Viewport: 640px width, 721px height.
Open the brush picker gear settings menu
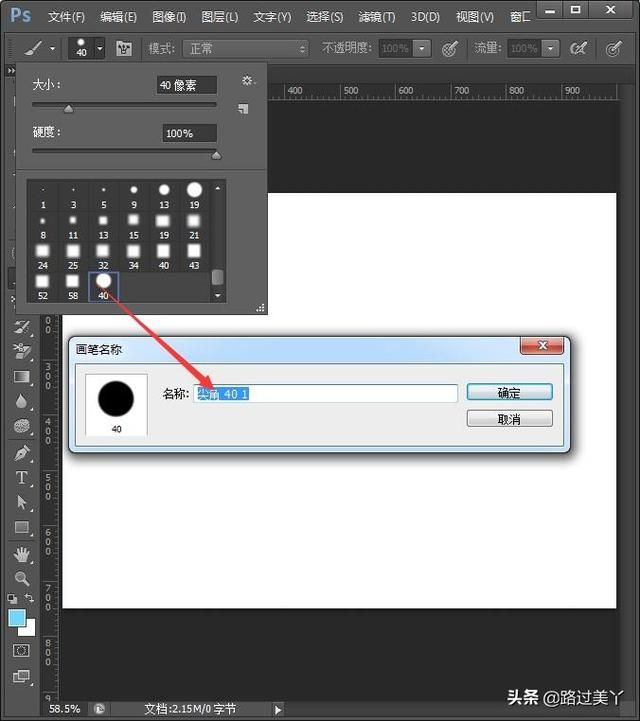(x=248, y=81)
